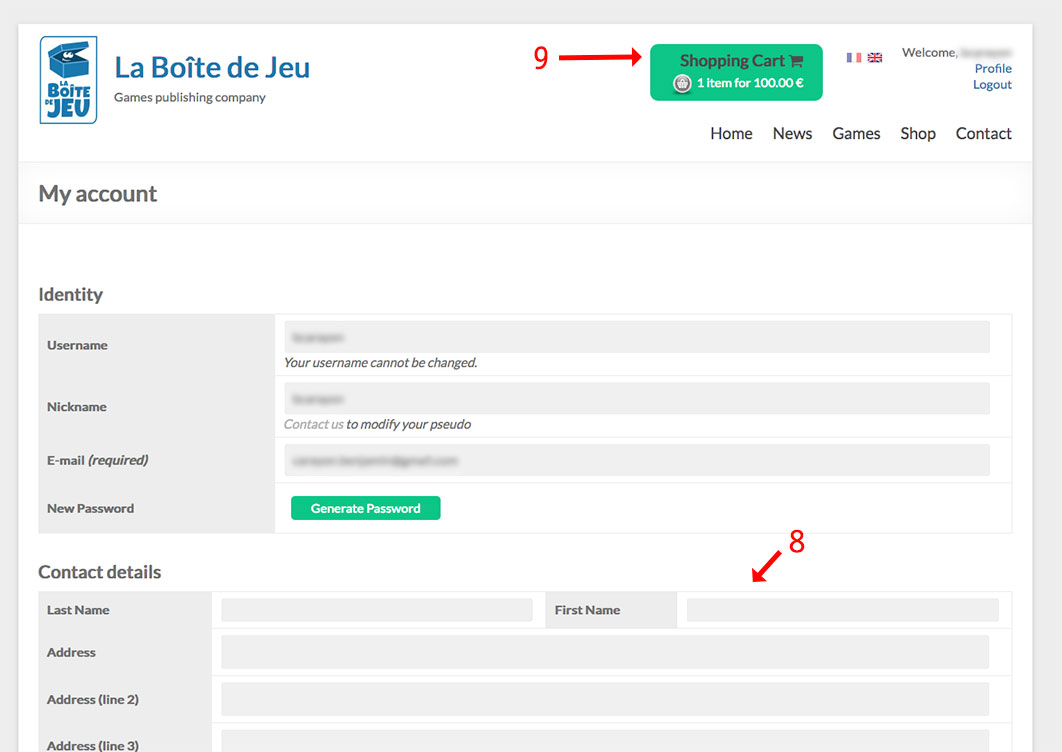The width and height of the screenshot is (1062, 752).
Task: Click the La Boîte de Jeu title
Action: (212, 67)
